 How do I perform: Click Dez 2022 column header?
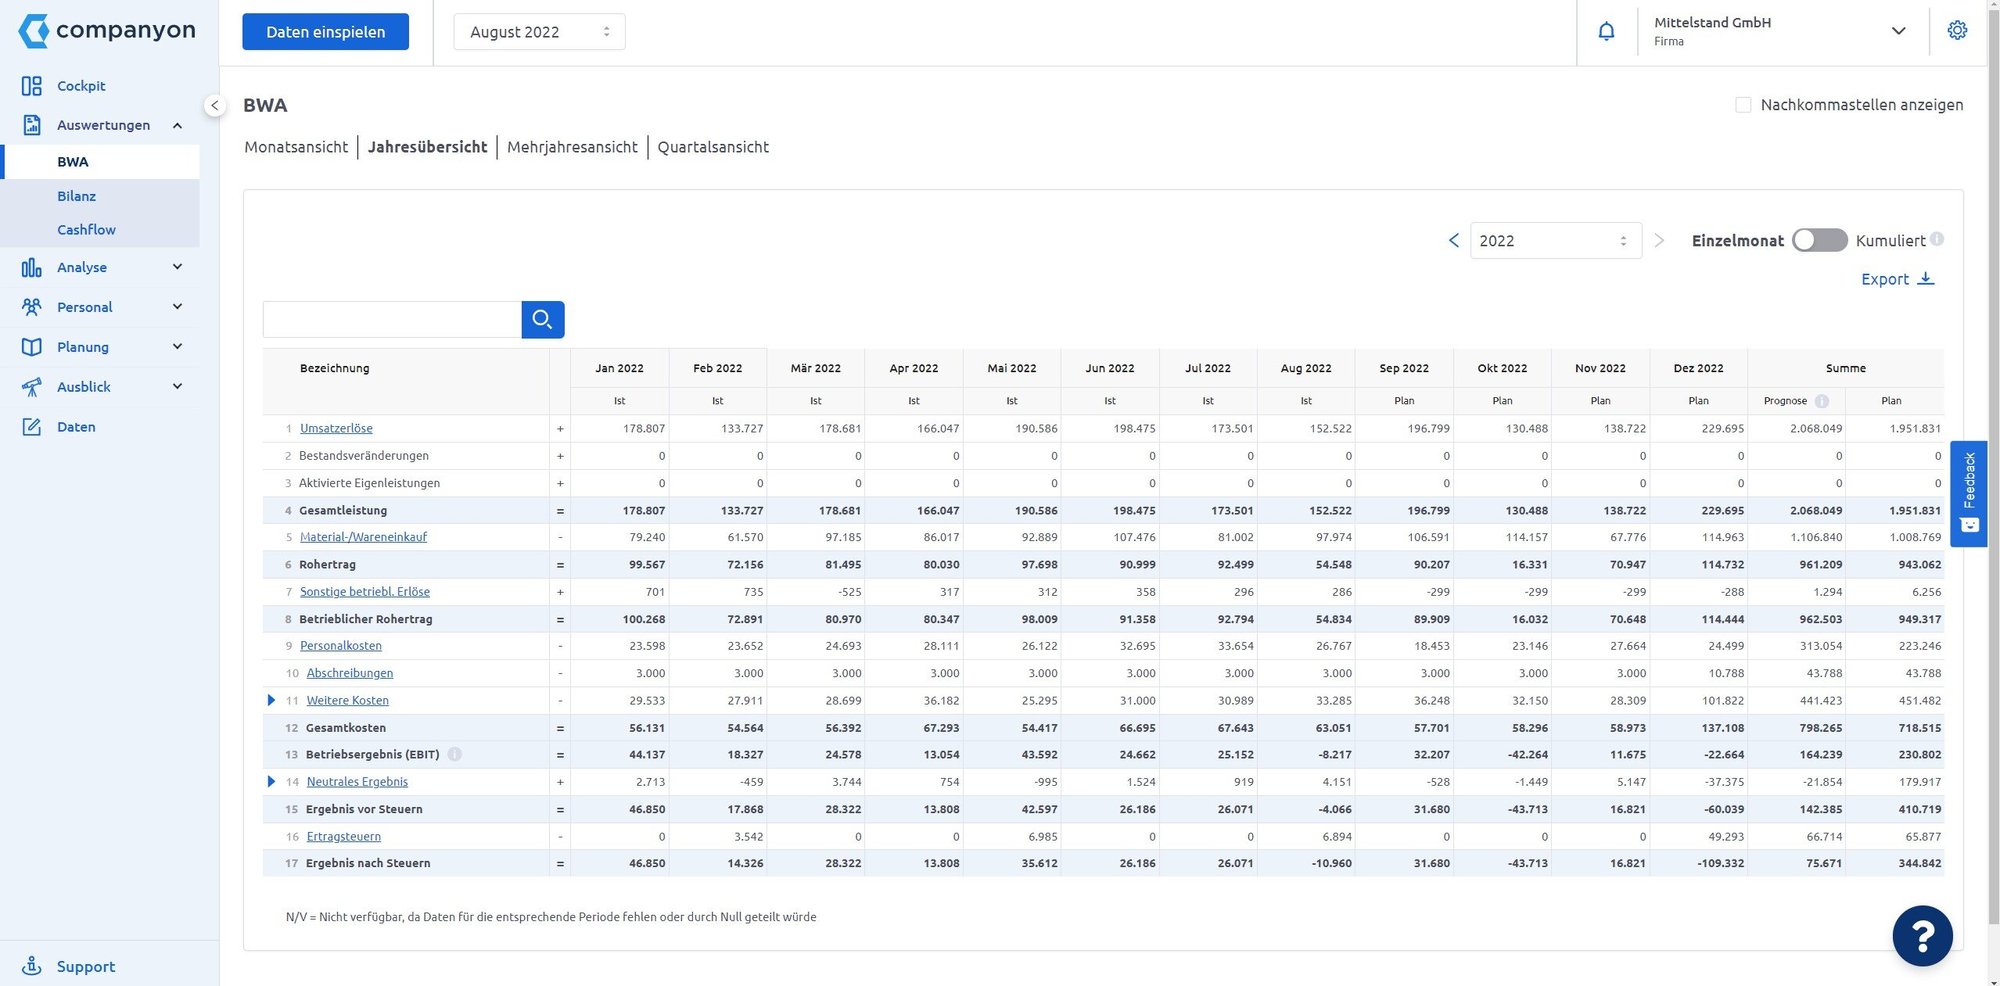click(1698, 368)
